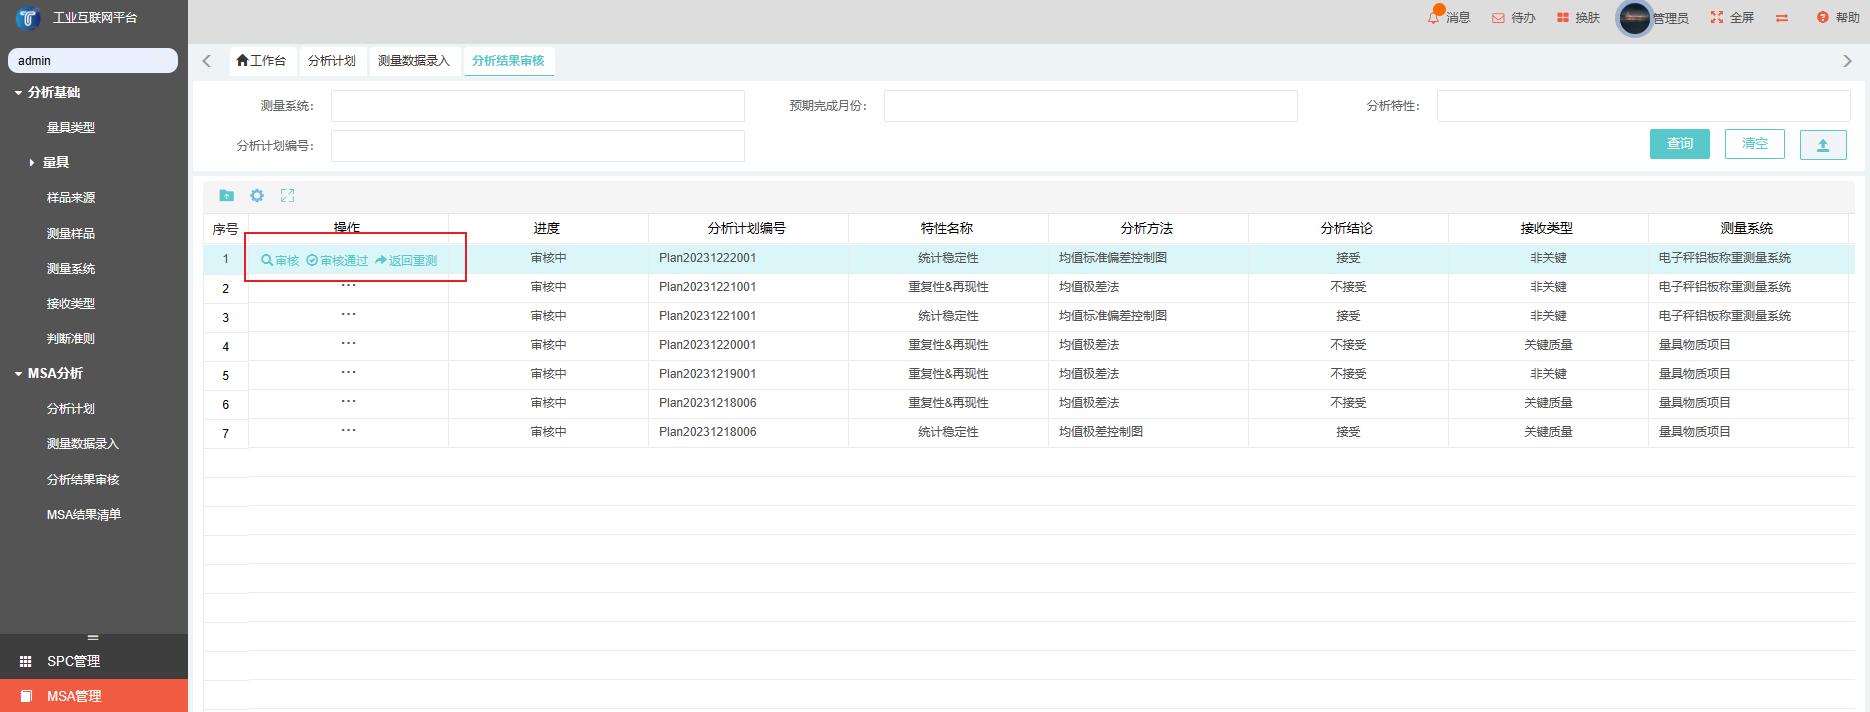Open MSA结果清单 in the sidebar
The height and width of the screenshot is (712, 1870).
pyautogui.click(x=84, y=515)
